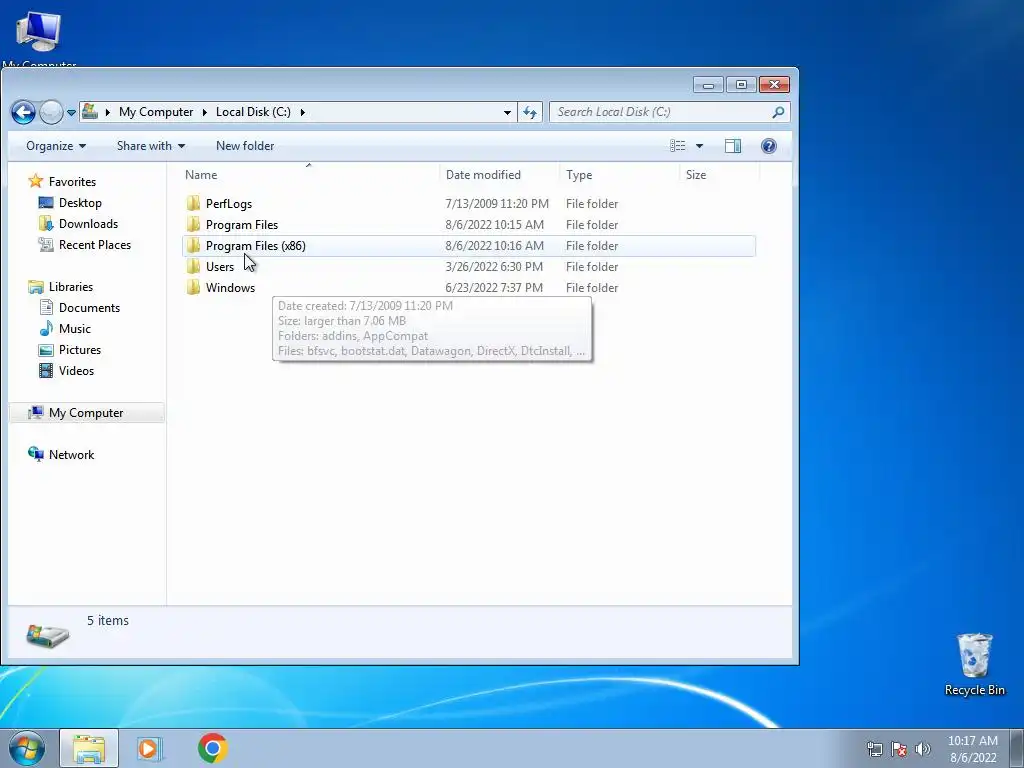This screenshot has height=768, width=1024.
Task: Click the My Computer desktop icon
Action: point(39,31)
